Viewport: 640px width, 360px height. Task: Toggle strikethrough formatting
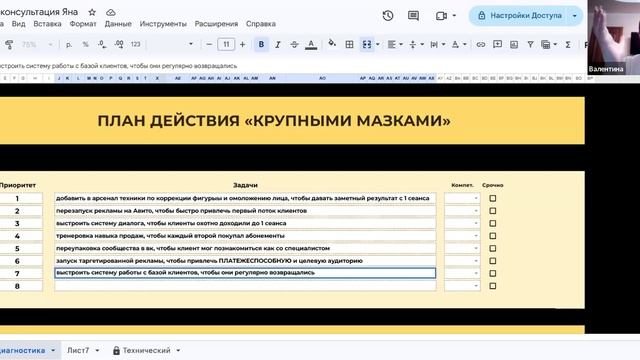point(294,44)
